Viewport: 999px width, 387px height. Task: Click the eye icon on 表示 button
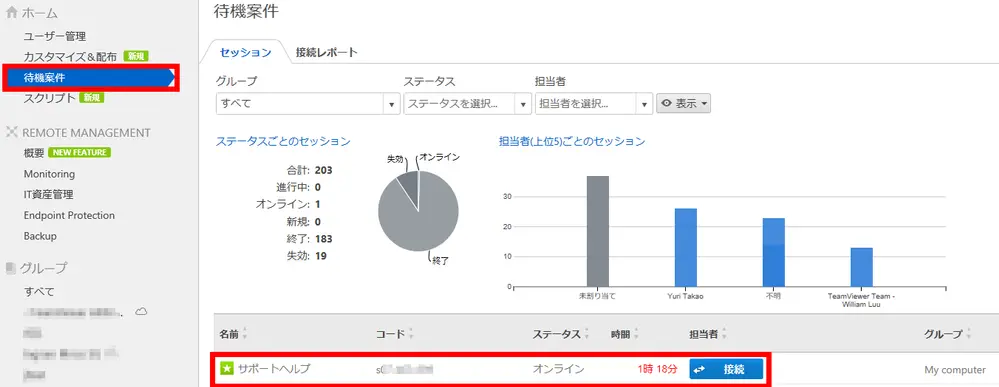[x=667, y=104]
